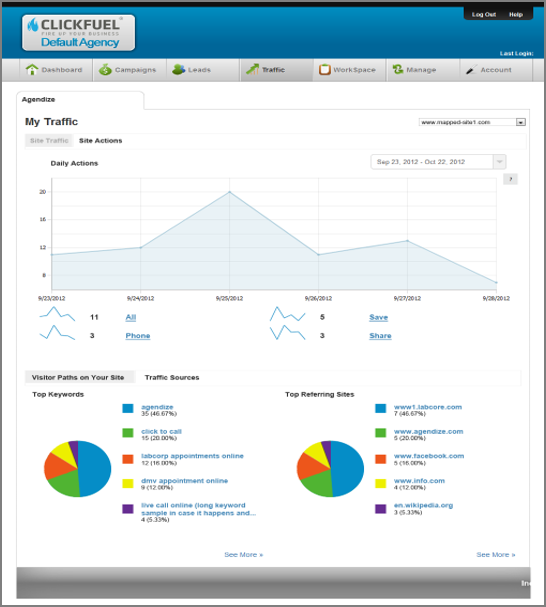Click the blue swatch beside agendize

[128, 408]
